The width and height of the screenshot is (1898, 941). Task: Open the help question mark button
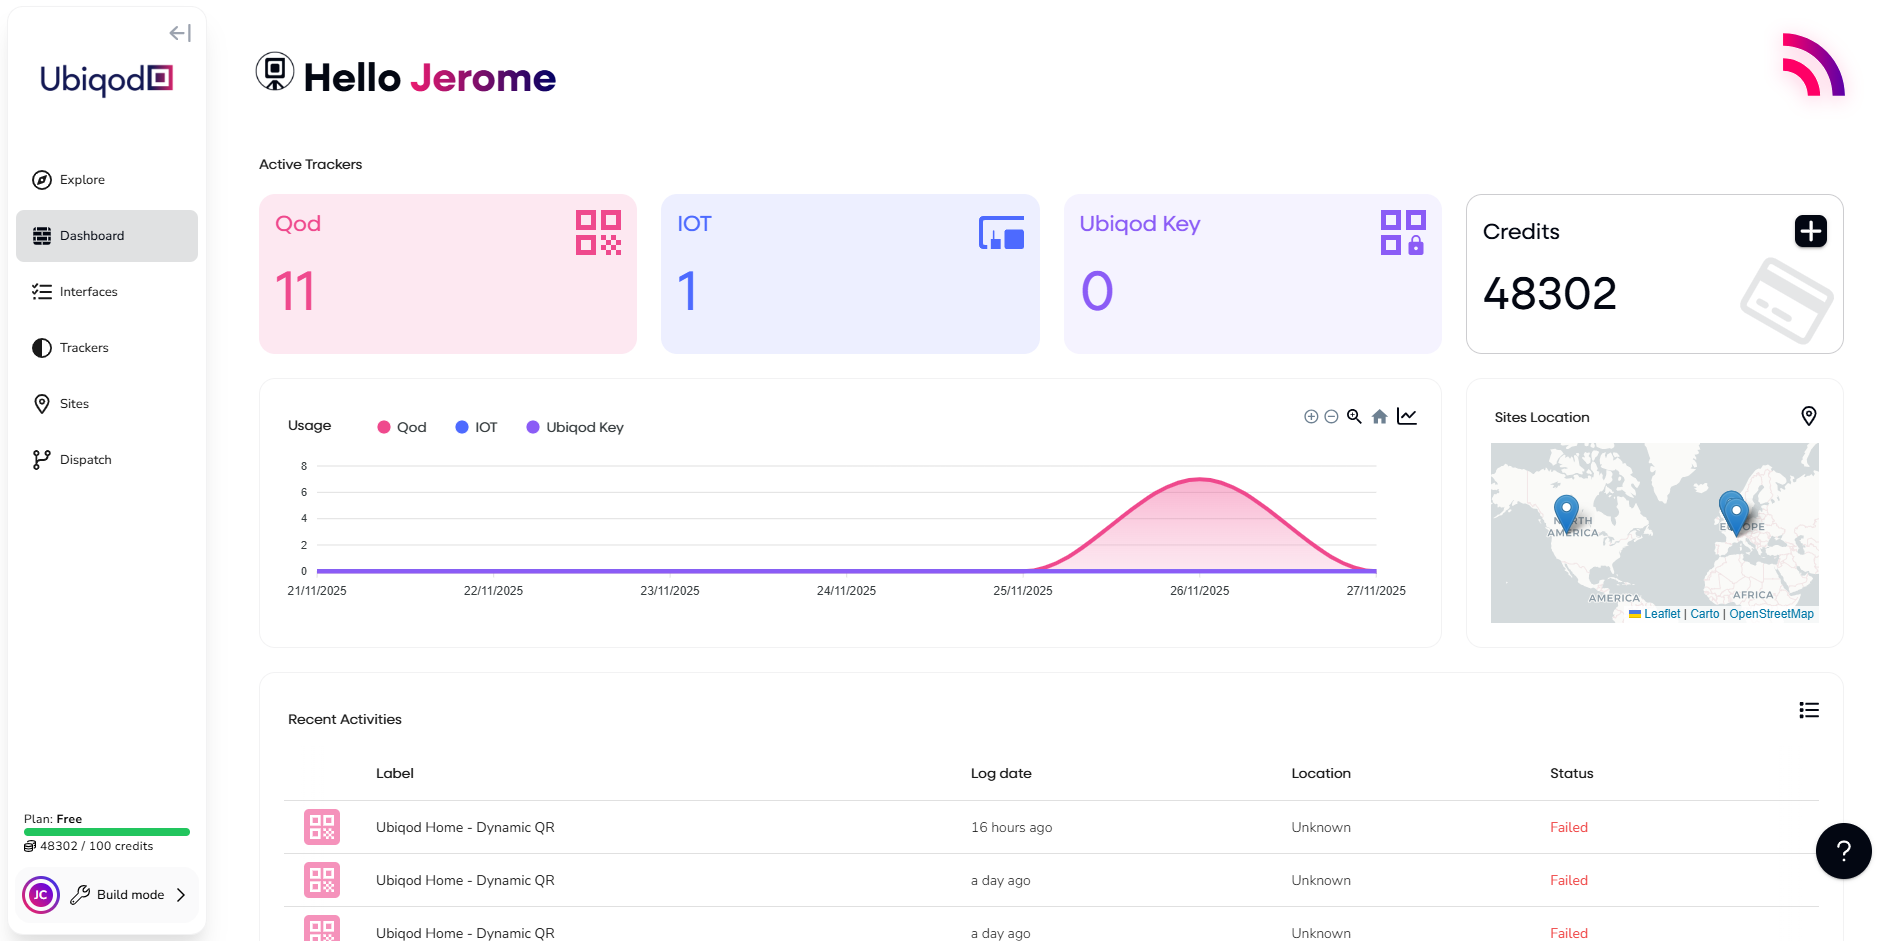[1844, 851]
